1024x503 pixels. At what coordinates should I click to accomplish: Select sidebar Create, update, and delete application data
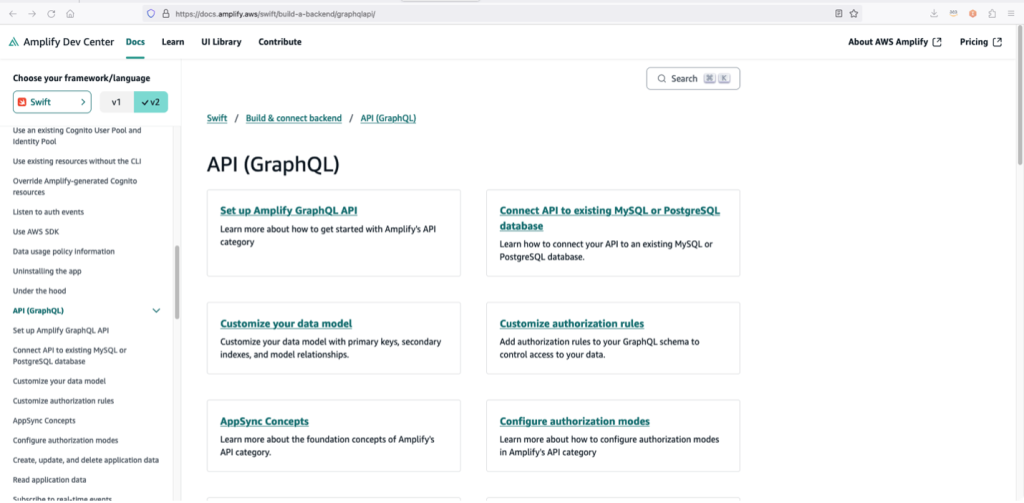86,460
